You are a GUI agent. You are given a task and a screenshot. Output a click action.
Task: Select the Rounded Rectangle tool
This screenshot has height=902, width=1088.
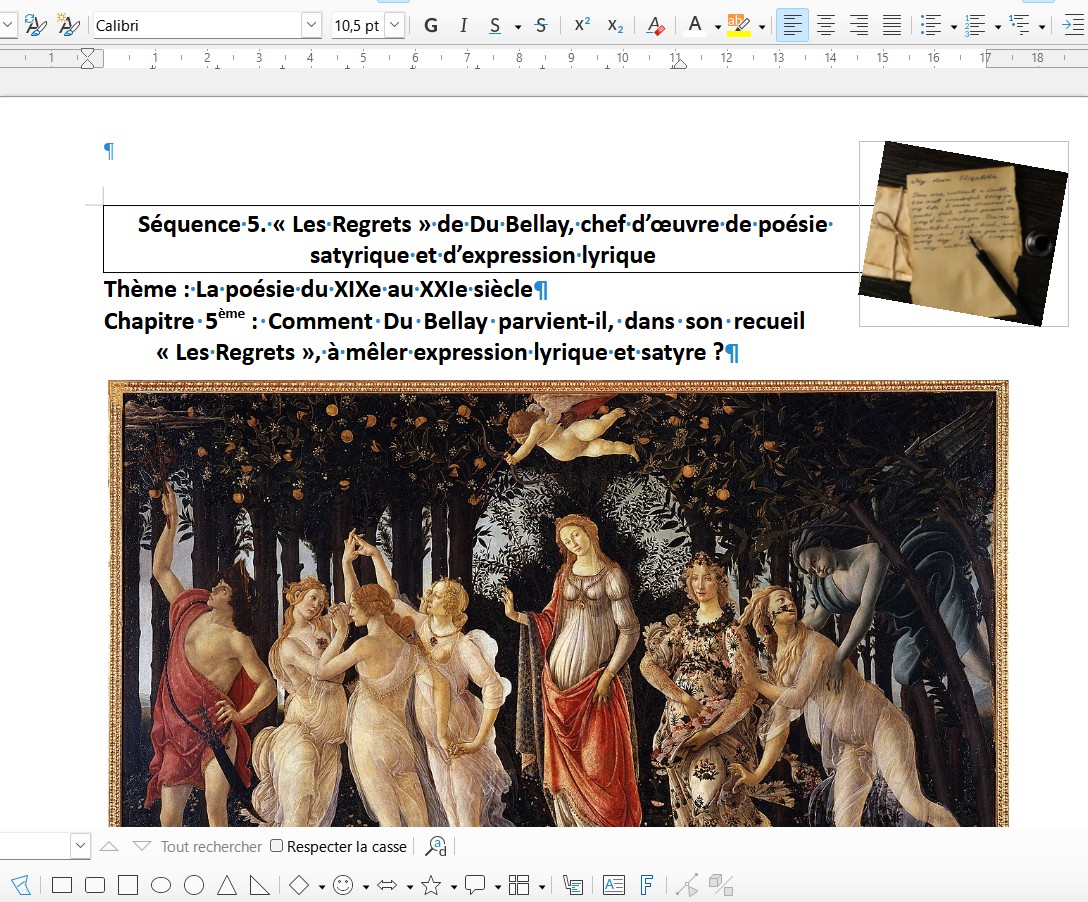[x=95, y=885]
